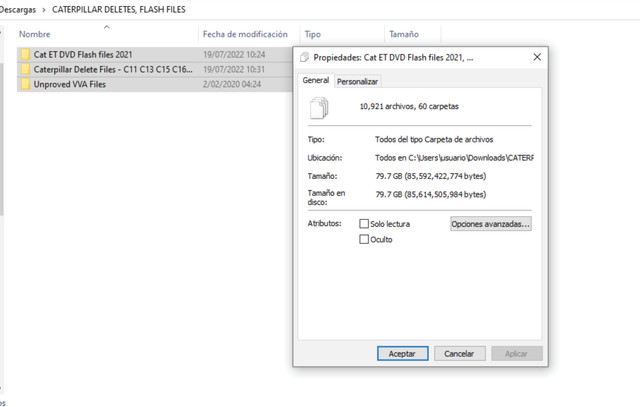Switch to the Personalizar tab
The height and width of the screenshot is (407, 640).
click(x=357, y=81)
